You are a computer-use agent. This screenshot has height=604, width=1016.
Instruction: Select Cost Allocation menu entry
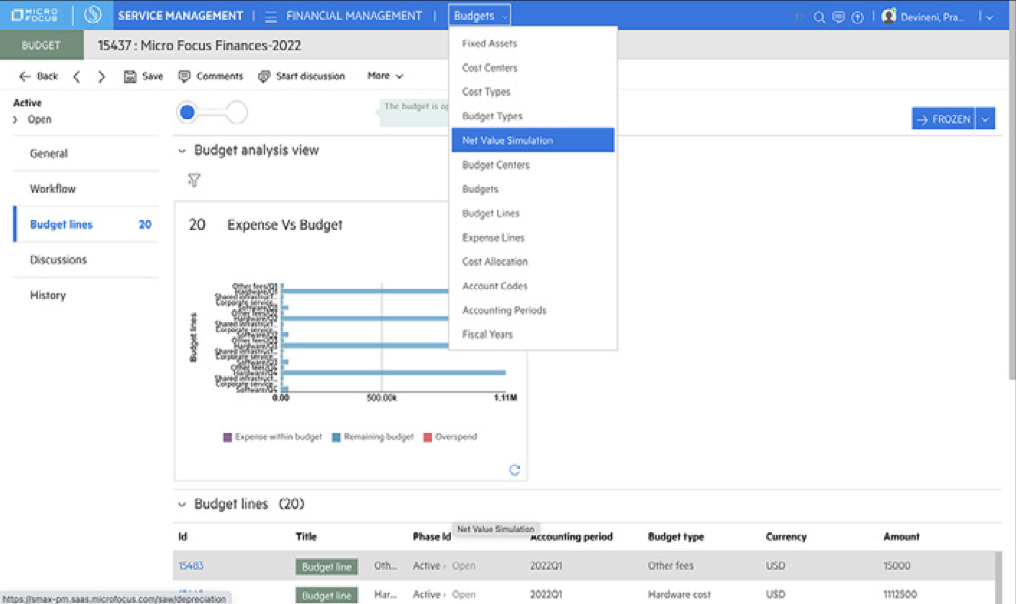pyautogui.click(x=533, y=261)
